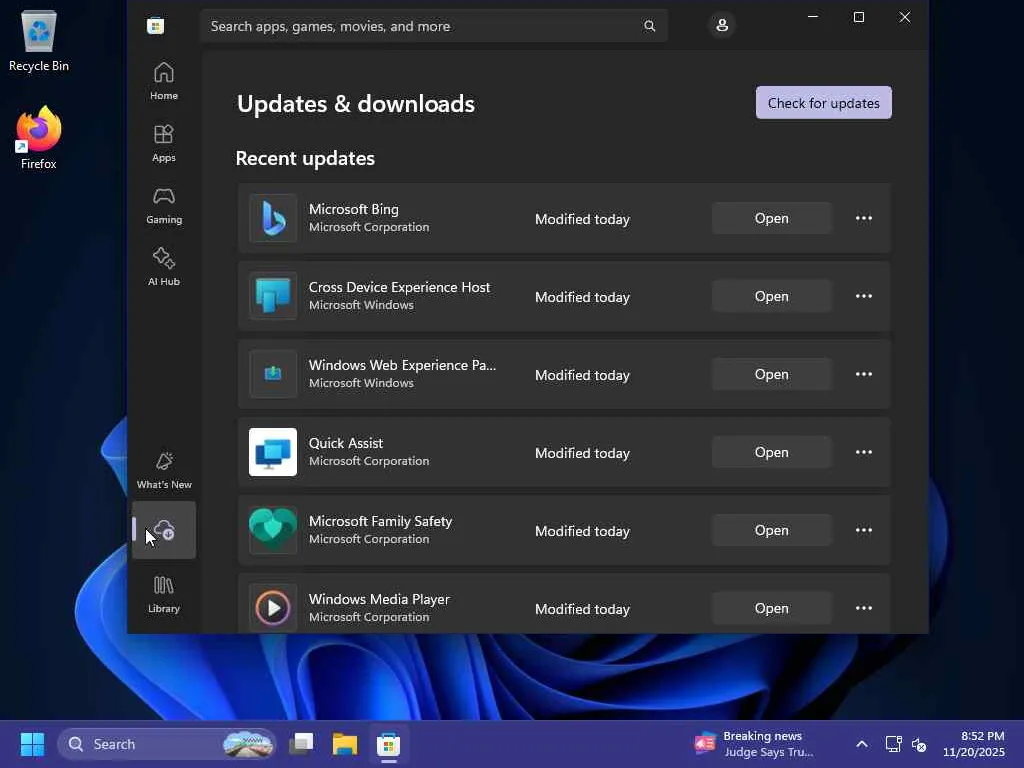Click the Cross Device Experience Host icon

[x=273, y=296]
